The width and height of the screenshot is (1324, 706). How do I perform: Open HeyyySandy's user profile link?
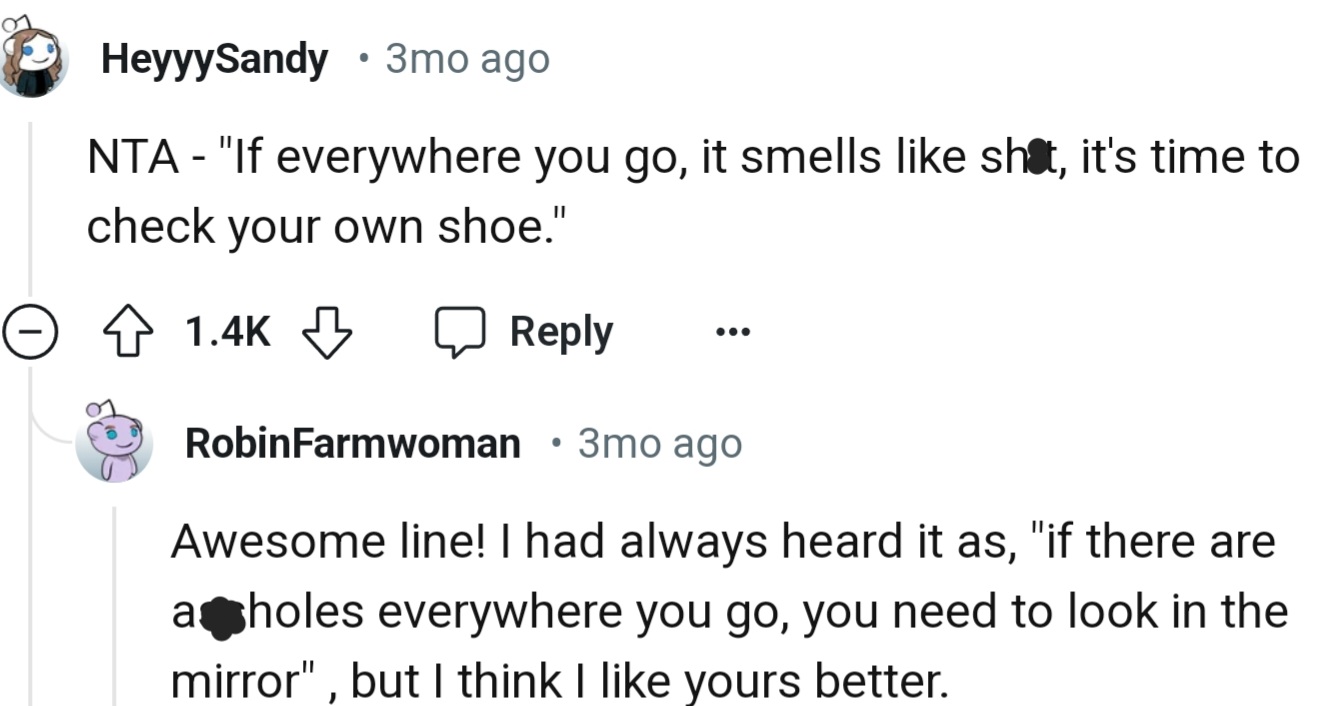pos(214,60)
